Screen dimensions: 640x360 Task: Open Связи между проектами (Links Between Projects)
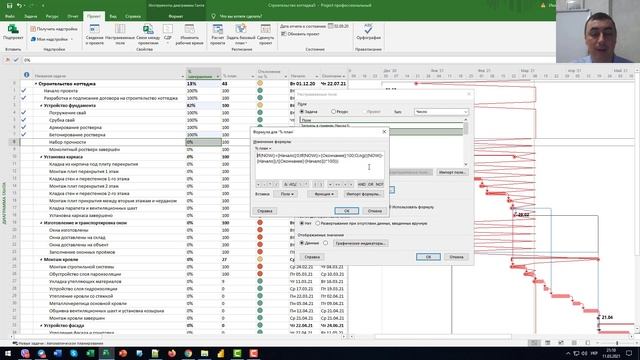click(148, 34)
